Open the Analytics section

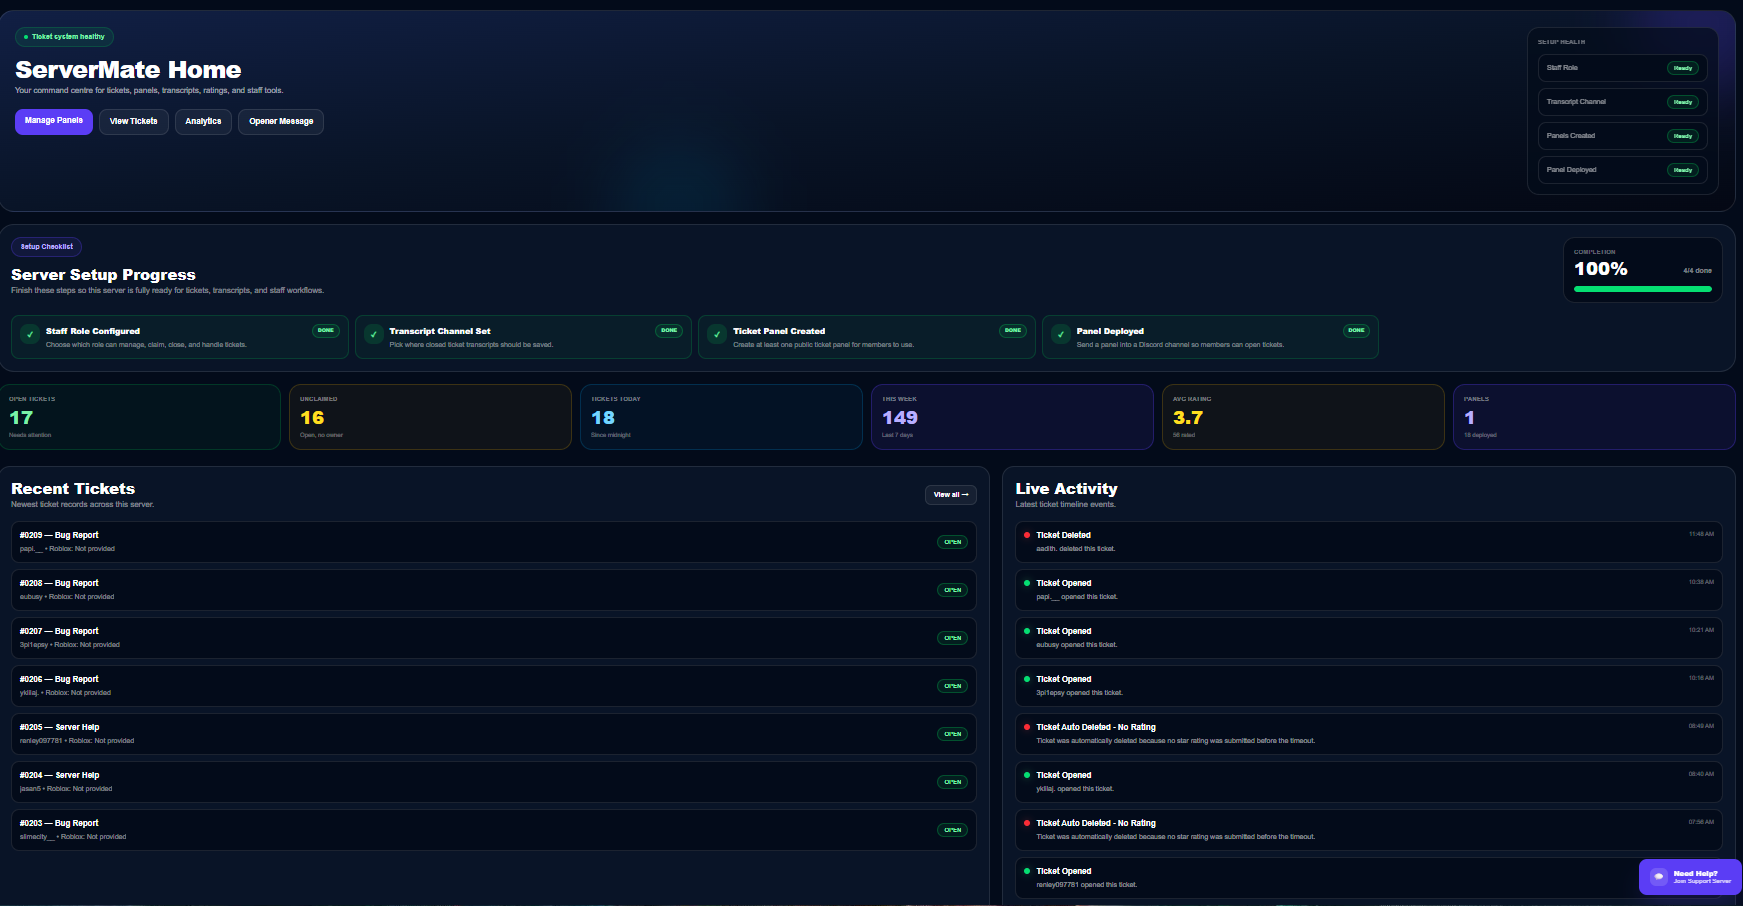coord(203,121)
